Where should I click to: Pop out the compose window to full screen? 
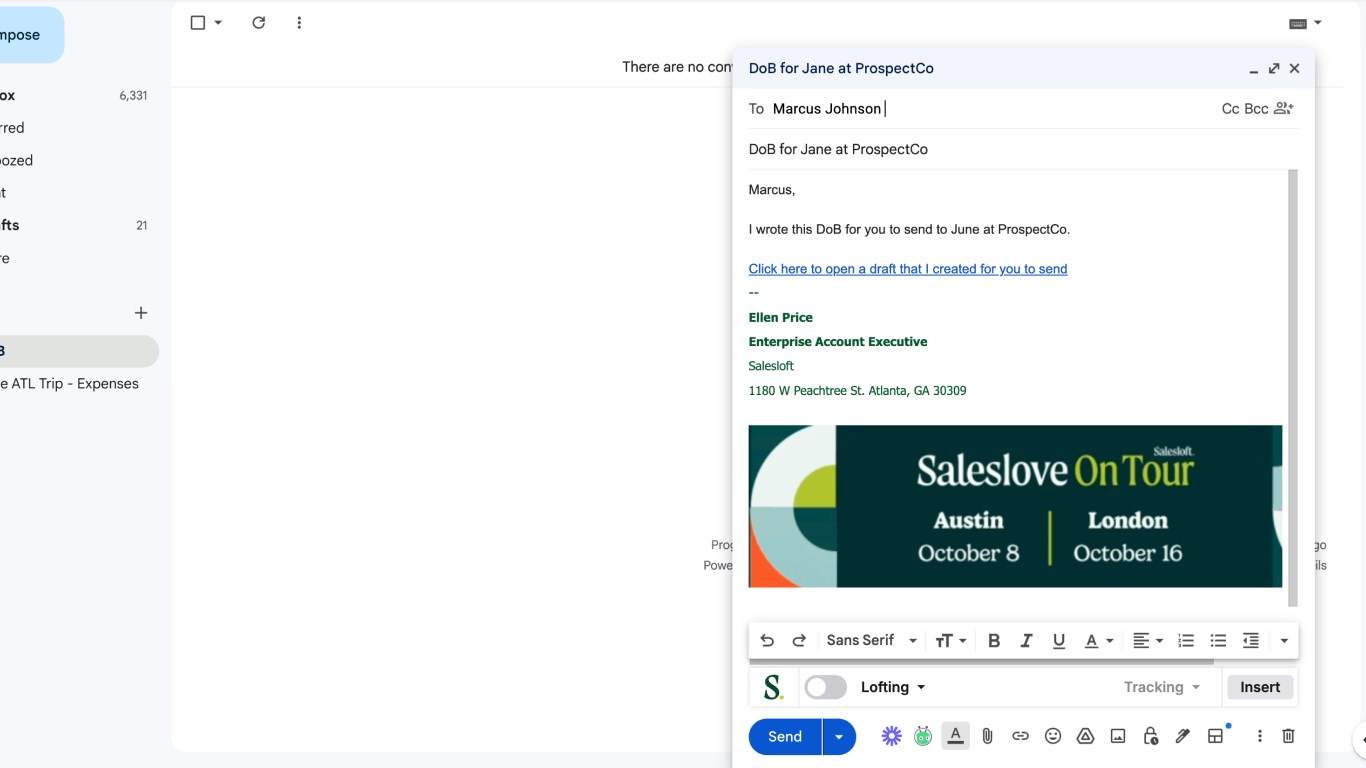click(1274, 69)
